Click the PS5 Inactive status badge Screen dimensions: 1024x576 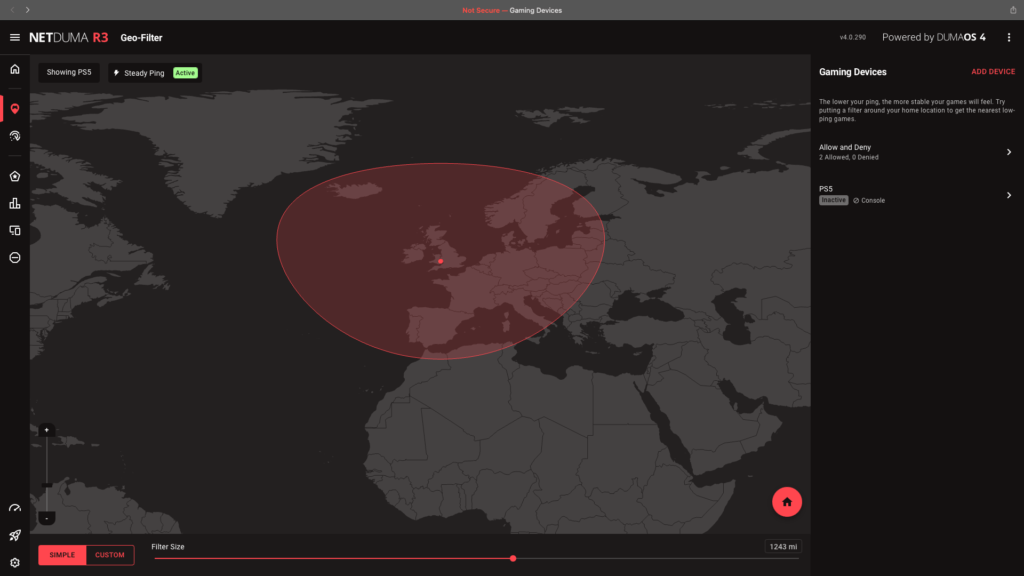pos(833,200)
